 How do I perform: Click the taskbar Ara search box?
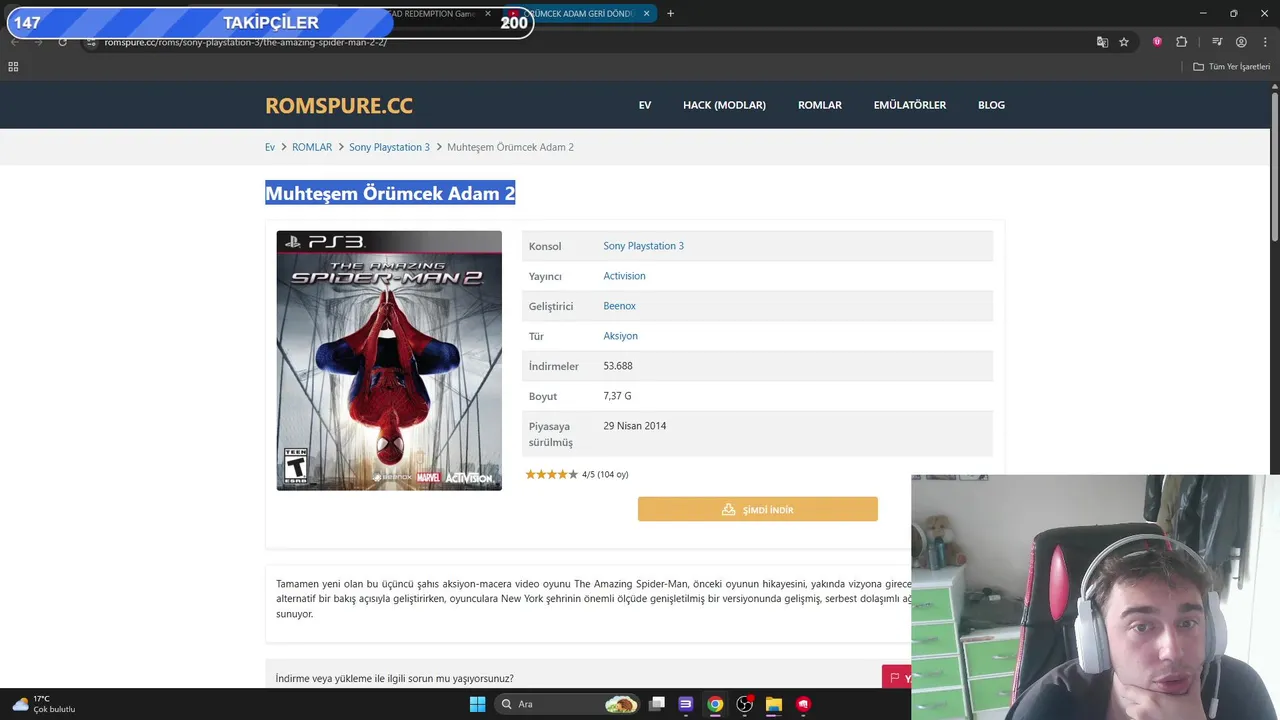click(x=568, y=704)
